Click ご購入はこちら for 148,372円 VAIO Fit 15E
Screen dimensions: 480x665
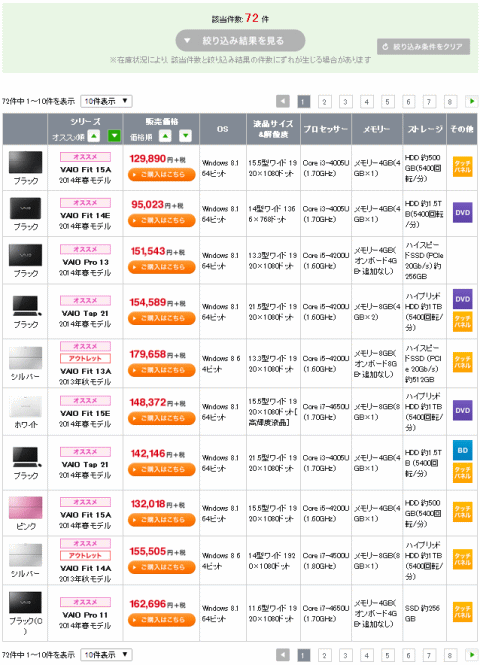pyautogui.click(x=162, y=418)
